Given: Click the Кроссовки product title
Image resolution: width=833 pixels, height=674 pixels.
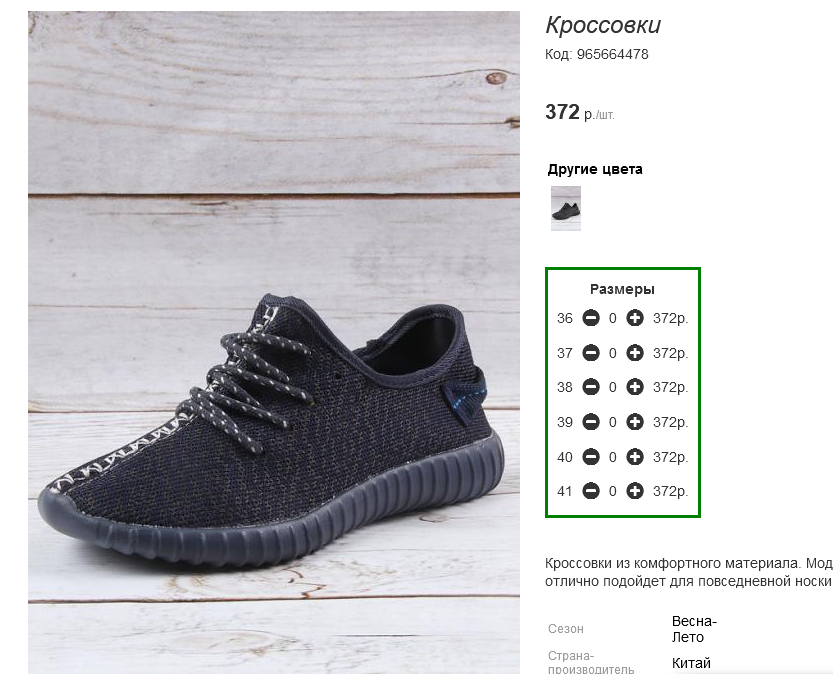Looking at the screenshot, I should [603, 25].
